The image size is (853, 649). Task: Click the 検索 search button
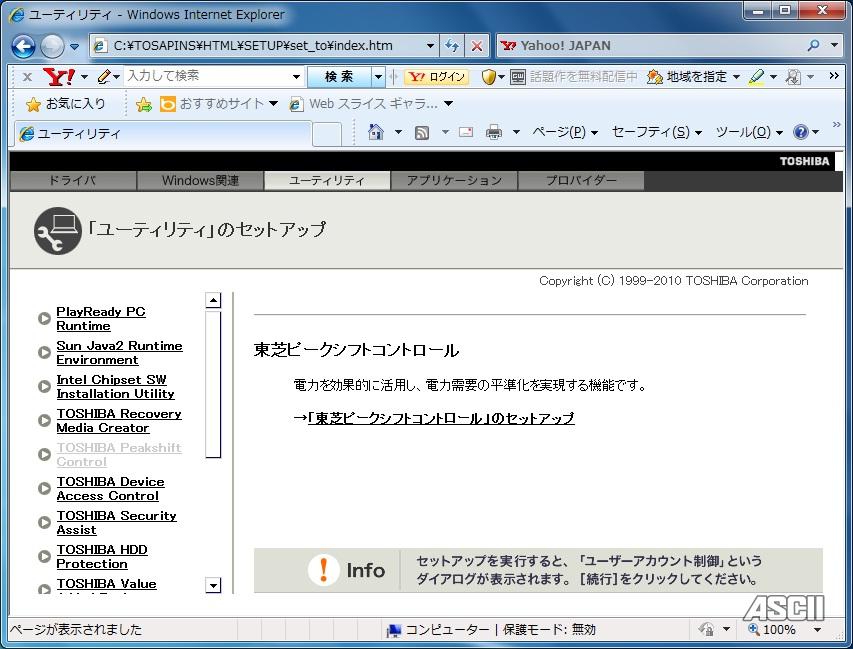339,77
